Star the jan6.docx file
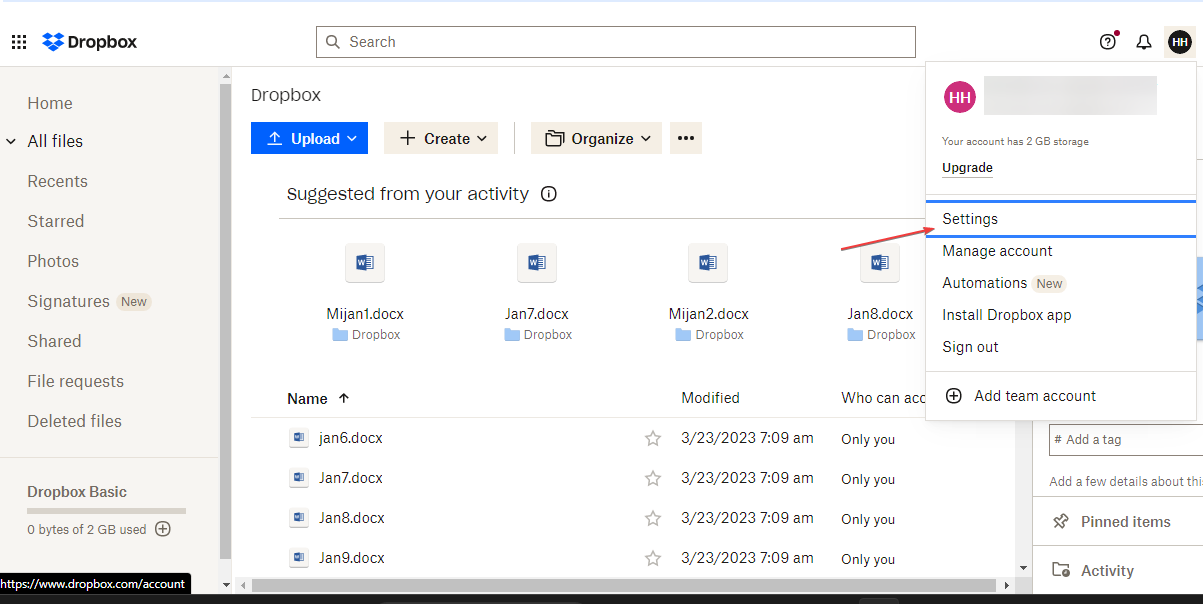Screen dimensions: 1203x604 [x=653, y=438]
